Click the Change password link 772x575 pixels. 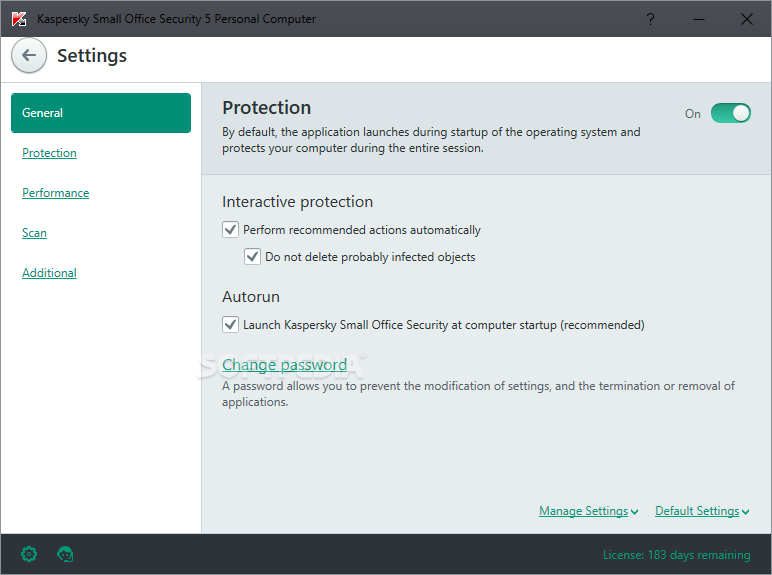(x=285, y=365)
